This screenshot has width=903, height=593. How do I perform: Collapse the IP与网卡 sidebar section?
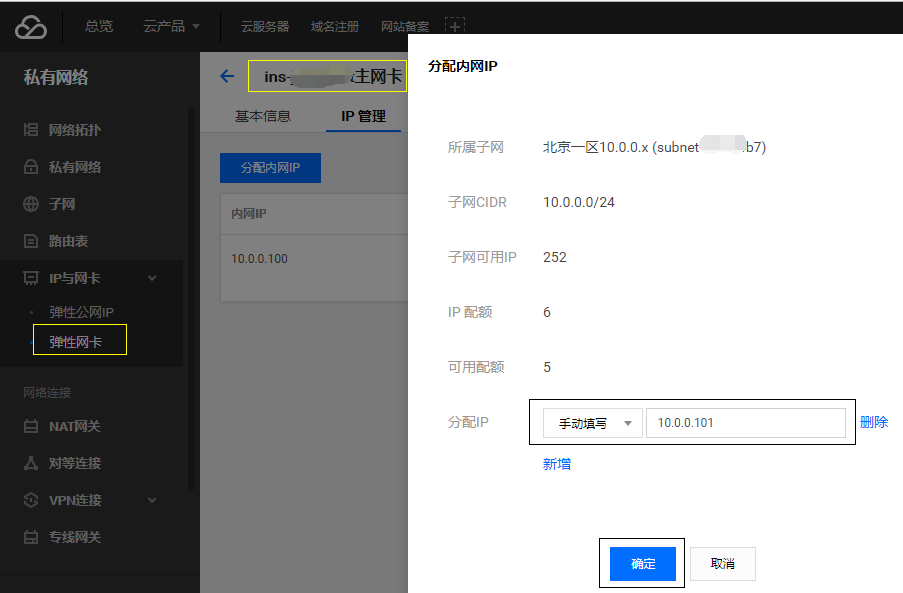click(152, 278)
